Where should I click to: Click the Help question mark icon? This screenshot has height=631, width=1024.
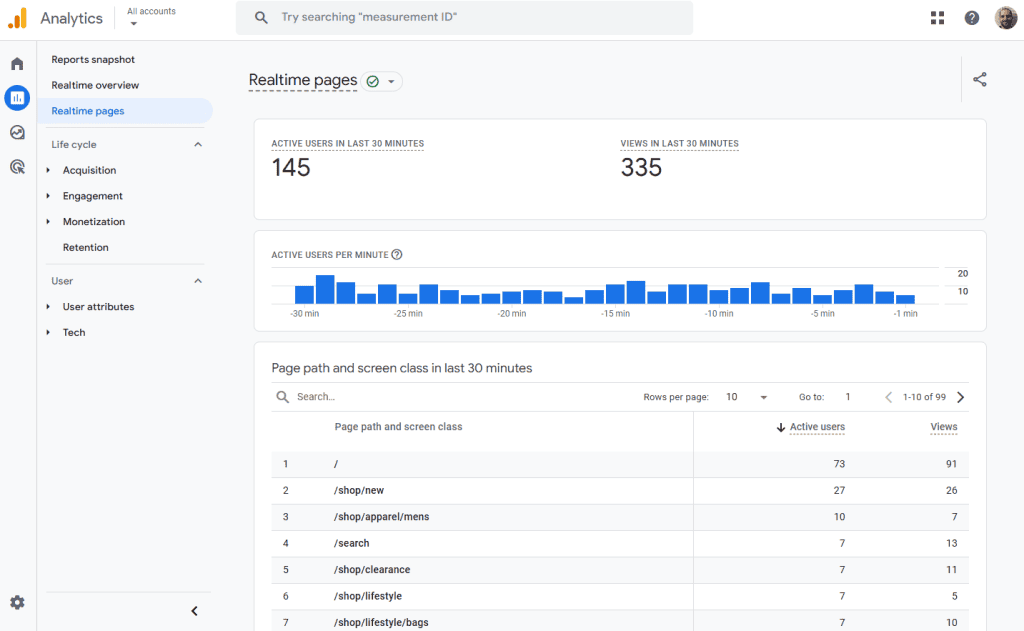[971, 18]
